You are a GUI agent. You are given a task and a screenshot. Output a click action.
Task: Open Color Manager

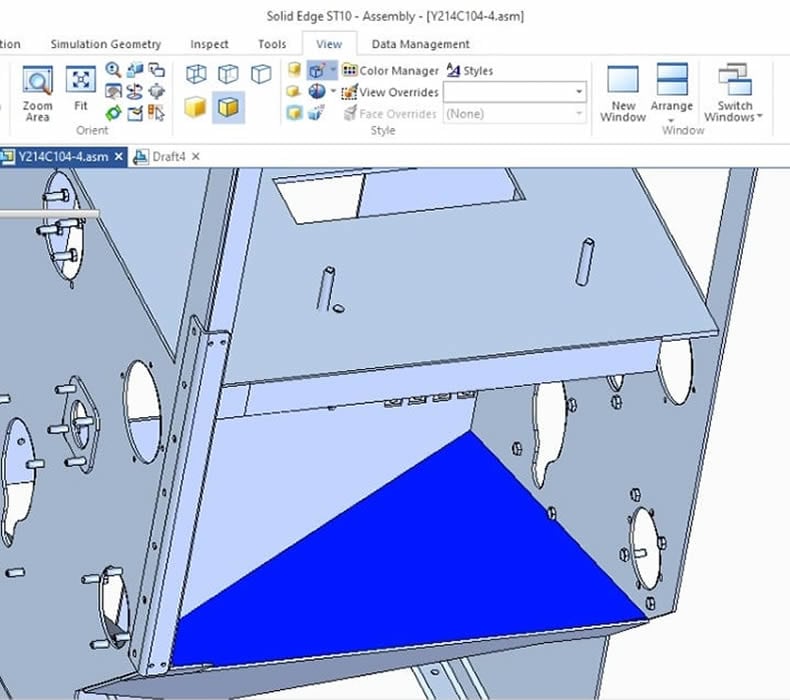pos(390,71)
